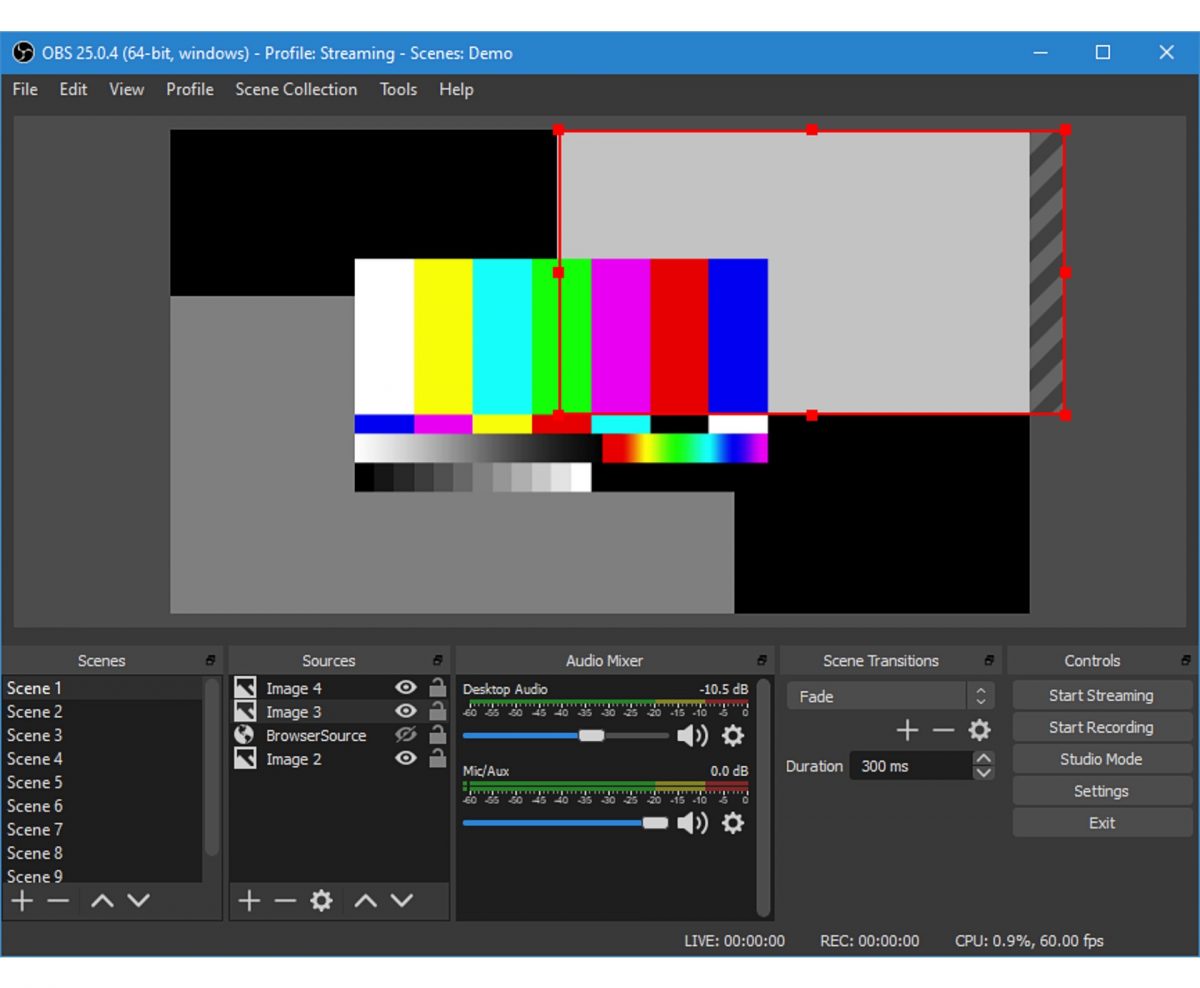This screenshot has width=1200, height=988.
Task: Mute the Desktop Audio speaker icon
Action: [x=692, y=736]
